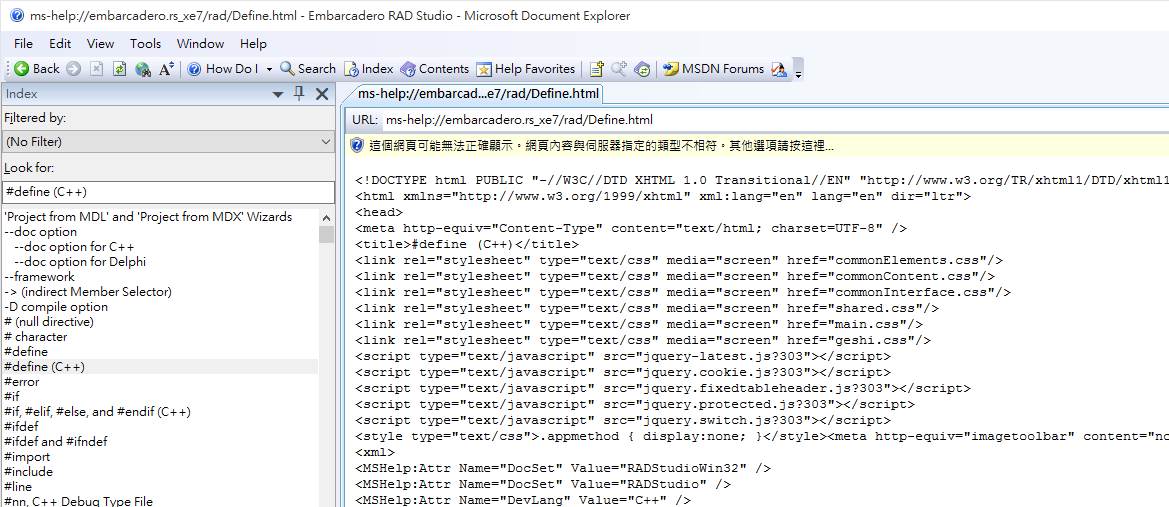Click the greyed magnifier with plus icon

tap(619, 69)
